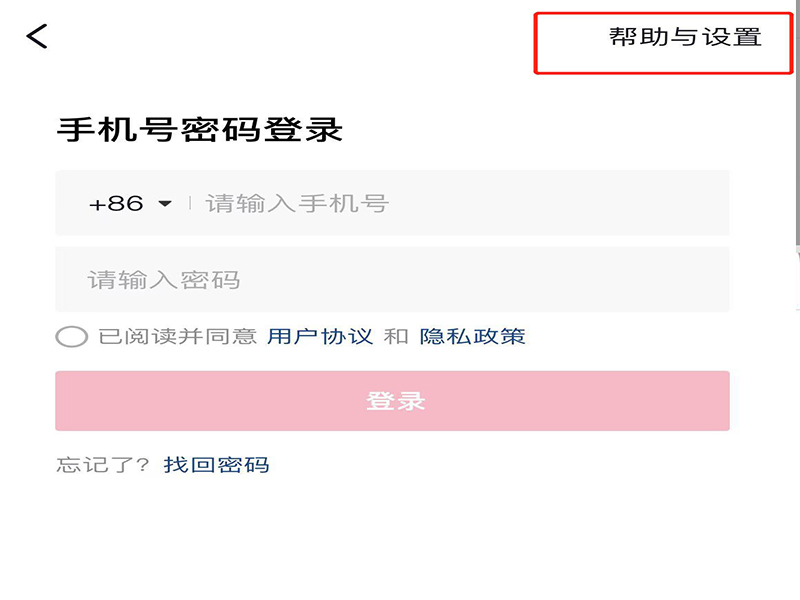
Task: Open the 用户协议 link
Action: tap(320, 336)
